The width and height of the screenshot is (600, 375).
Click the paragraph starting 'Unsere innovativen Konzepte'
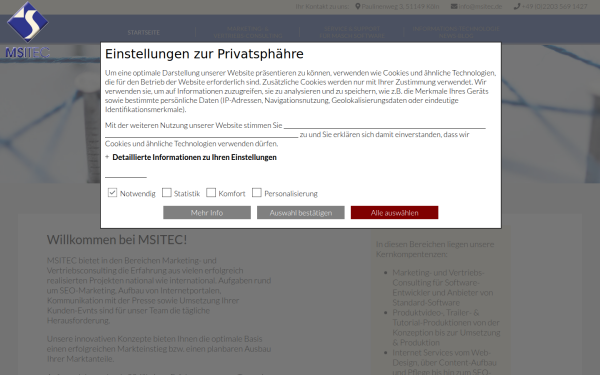(x=159, y=349)
